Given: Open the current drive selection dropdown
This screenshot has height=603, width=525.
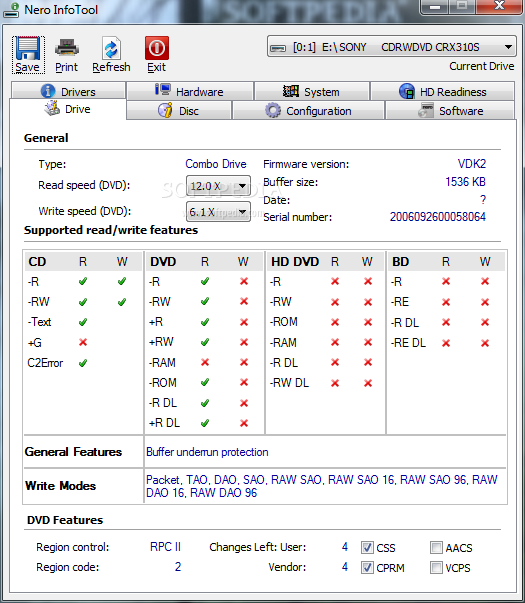Looking at the screenshot, I should 392,47.
